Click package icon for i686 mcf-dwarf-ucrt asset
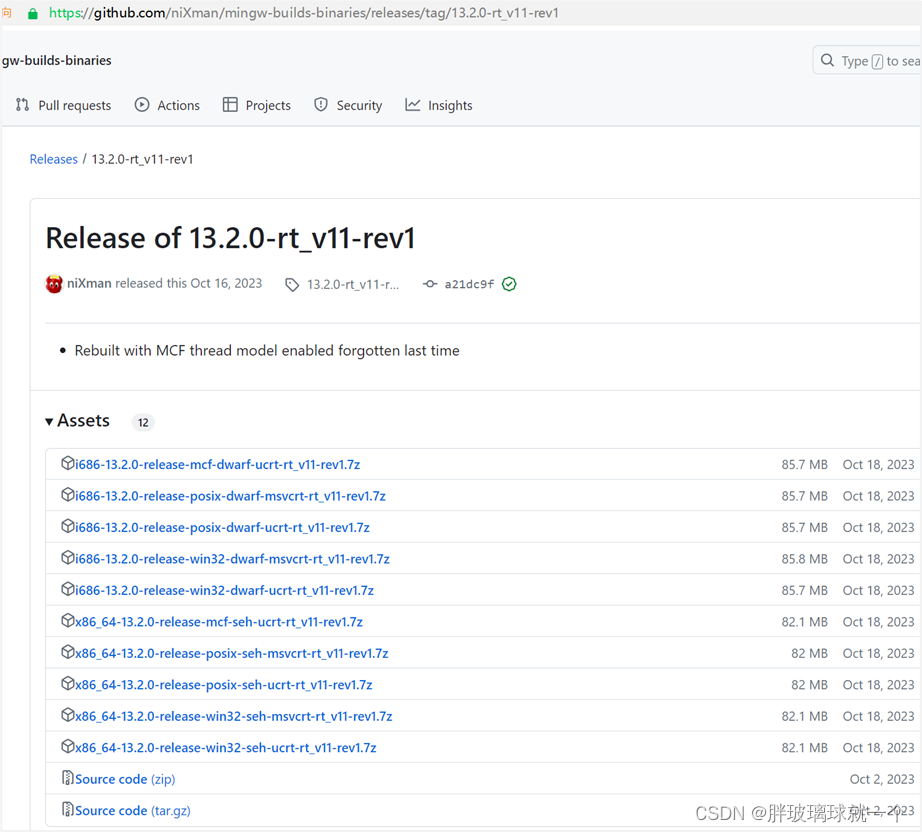The height and width of the screenshot is (832, 922). [68, 463]
